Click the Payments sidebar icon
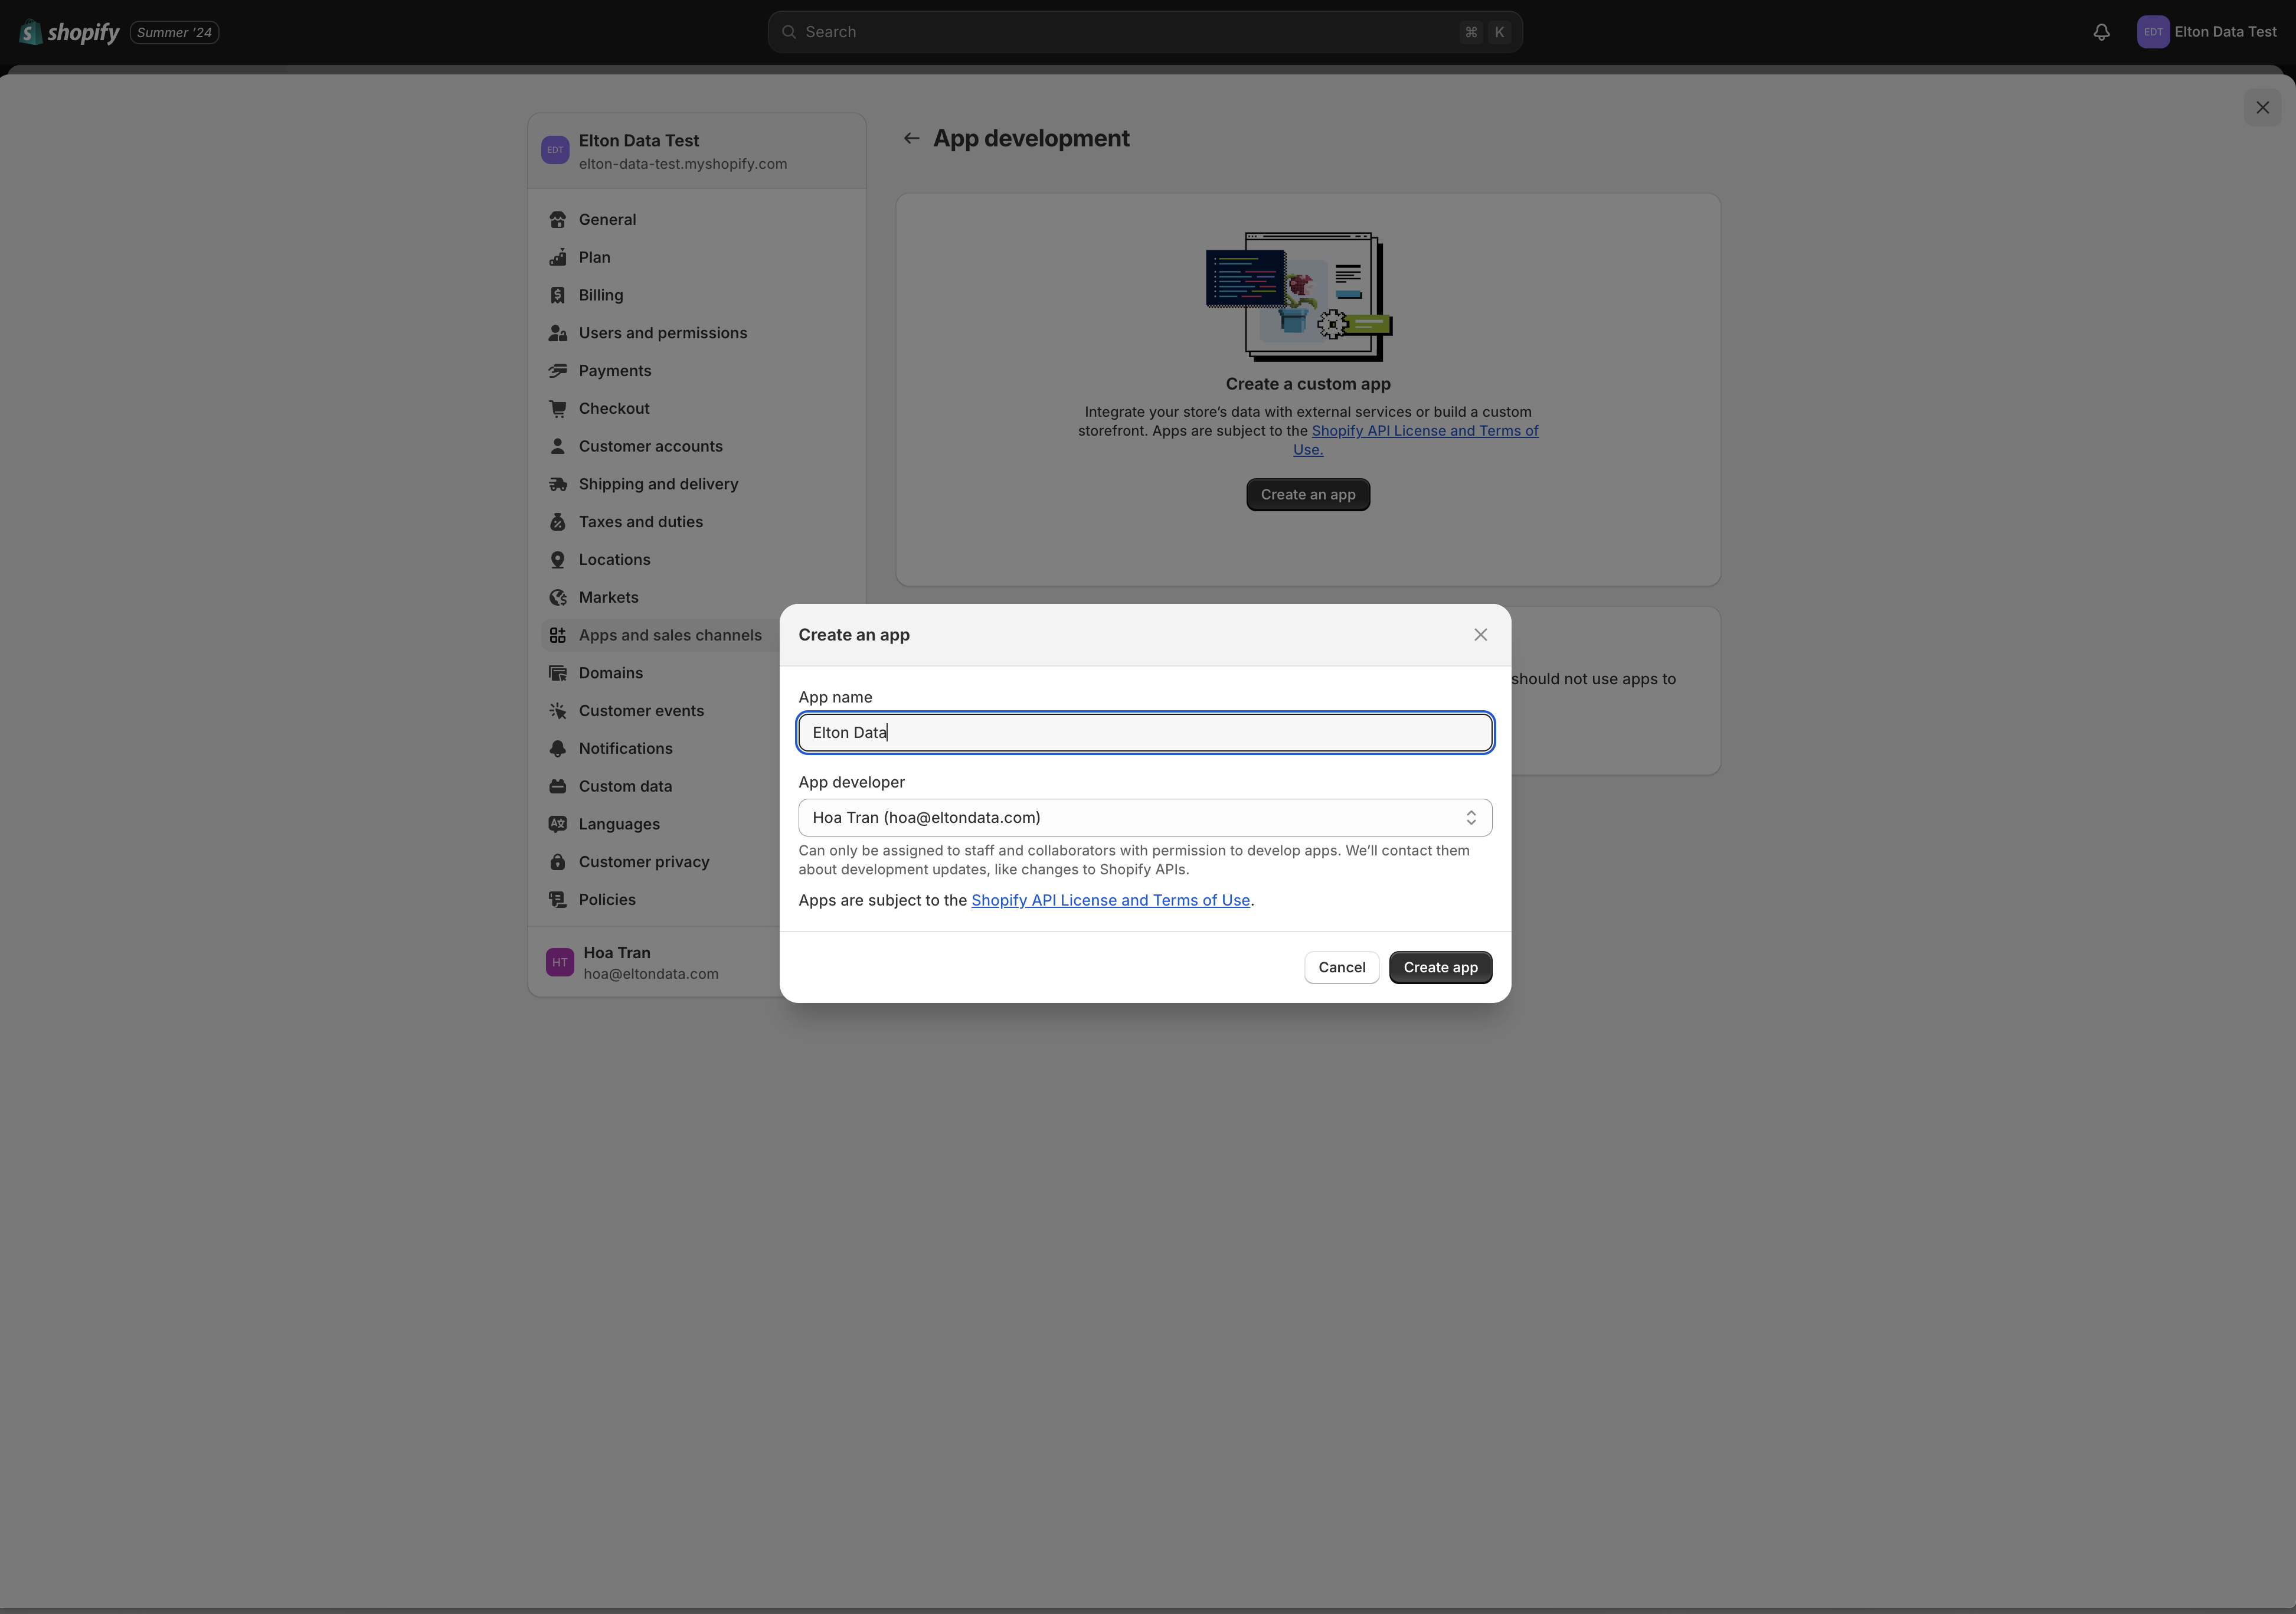The height and width of the screenshot is (1614, 2296). click(558, 370)
